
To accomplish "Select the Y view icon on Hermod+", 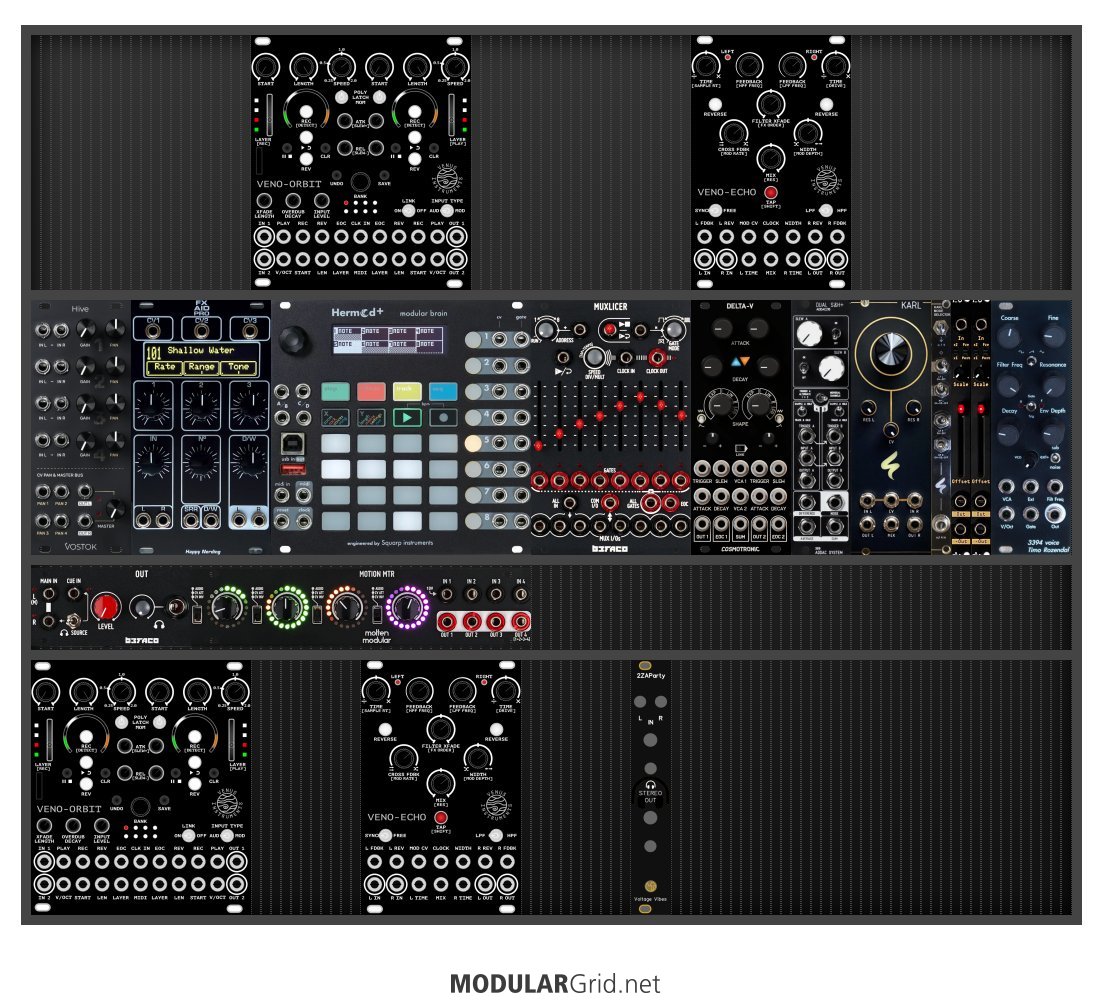I will tap(371, 418).
